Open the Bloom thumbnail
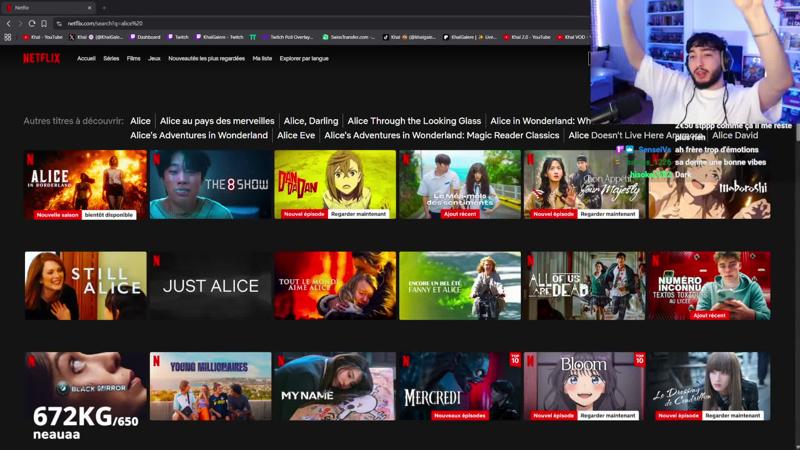 click(585, 386)
